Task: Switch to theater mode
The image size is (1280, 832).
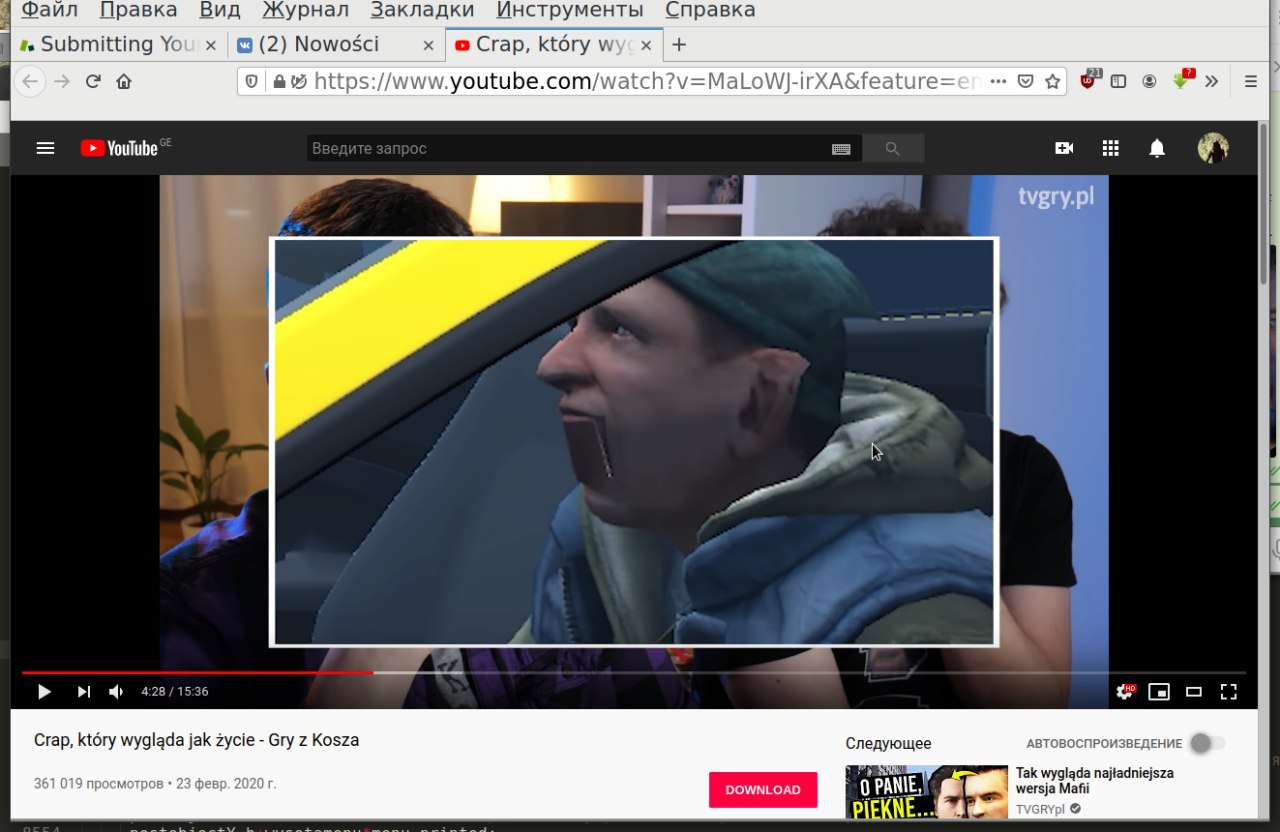Action: coord(1193,691)
